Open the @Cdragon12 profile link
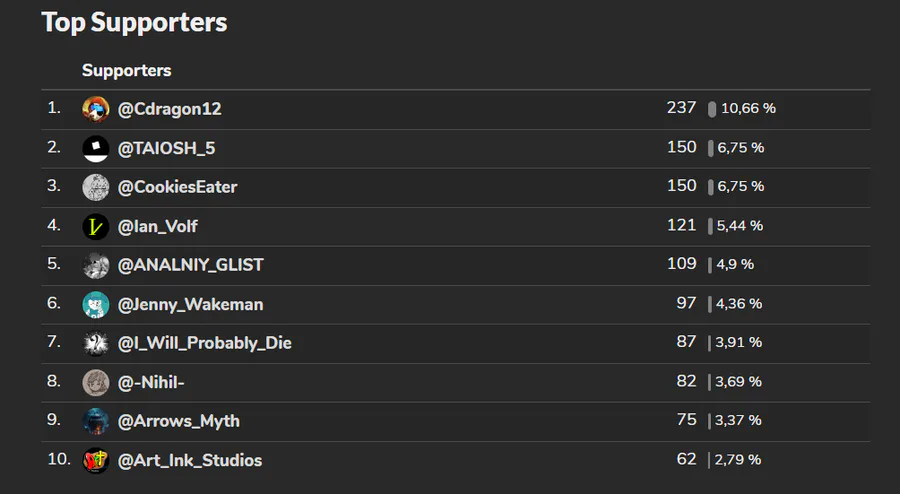 (169, 109)
